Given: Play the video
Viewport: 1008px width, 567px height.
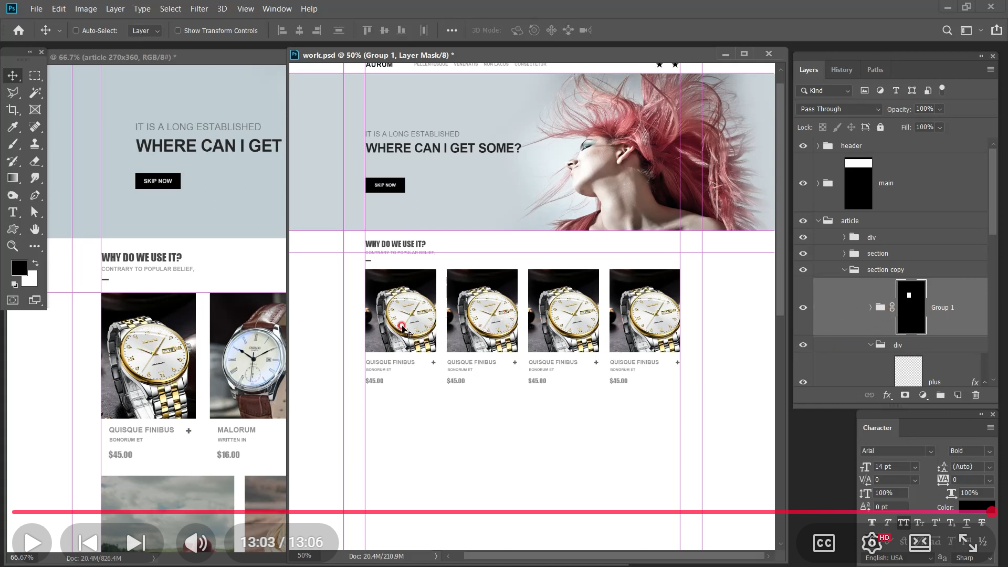Looking at the screenshot, I should pyautogui.click(x=30, y=543).
